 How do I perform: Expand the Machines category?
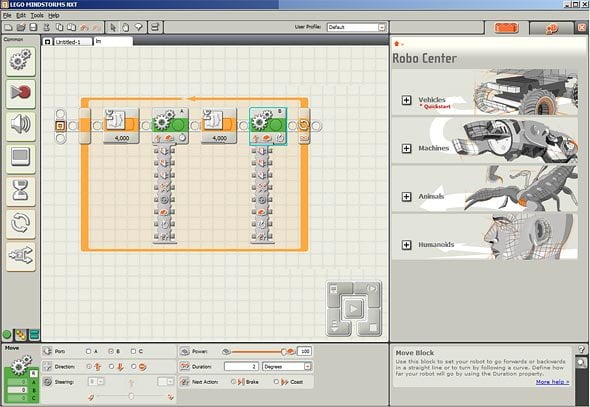406,148
